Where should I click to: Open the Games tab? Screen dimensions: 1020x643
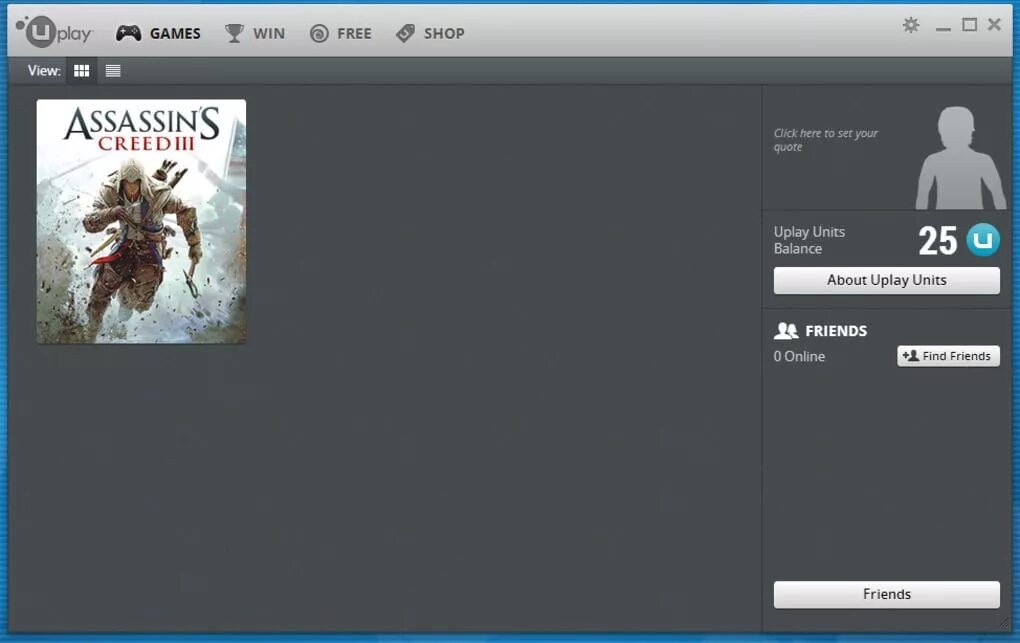click(158, 33)
